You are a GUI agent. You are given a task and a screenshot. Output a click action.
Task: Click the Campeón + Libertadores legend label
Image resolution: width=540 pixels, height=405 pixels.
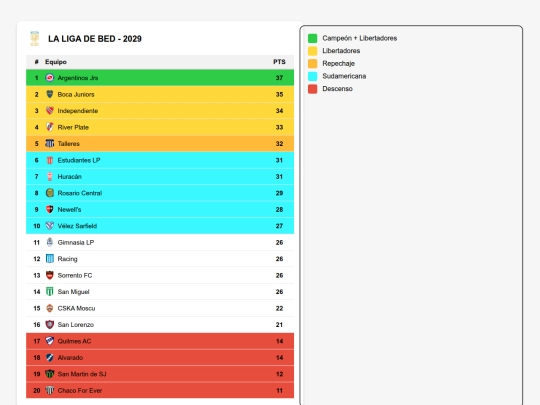pos(360,38)
